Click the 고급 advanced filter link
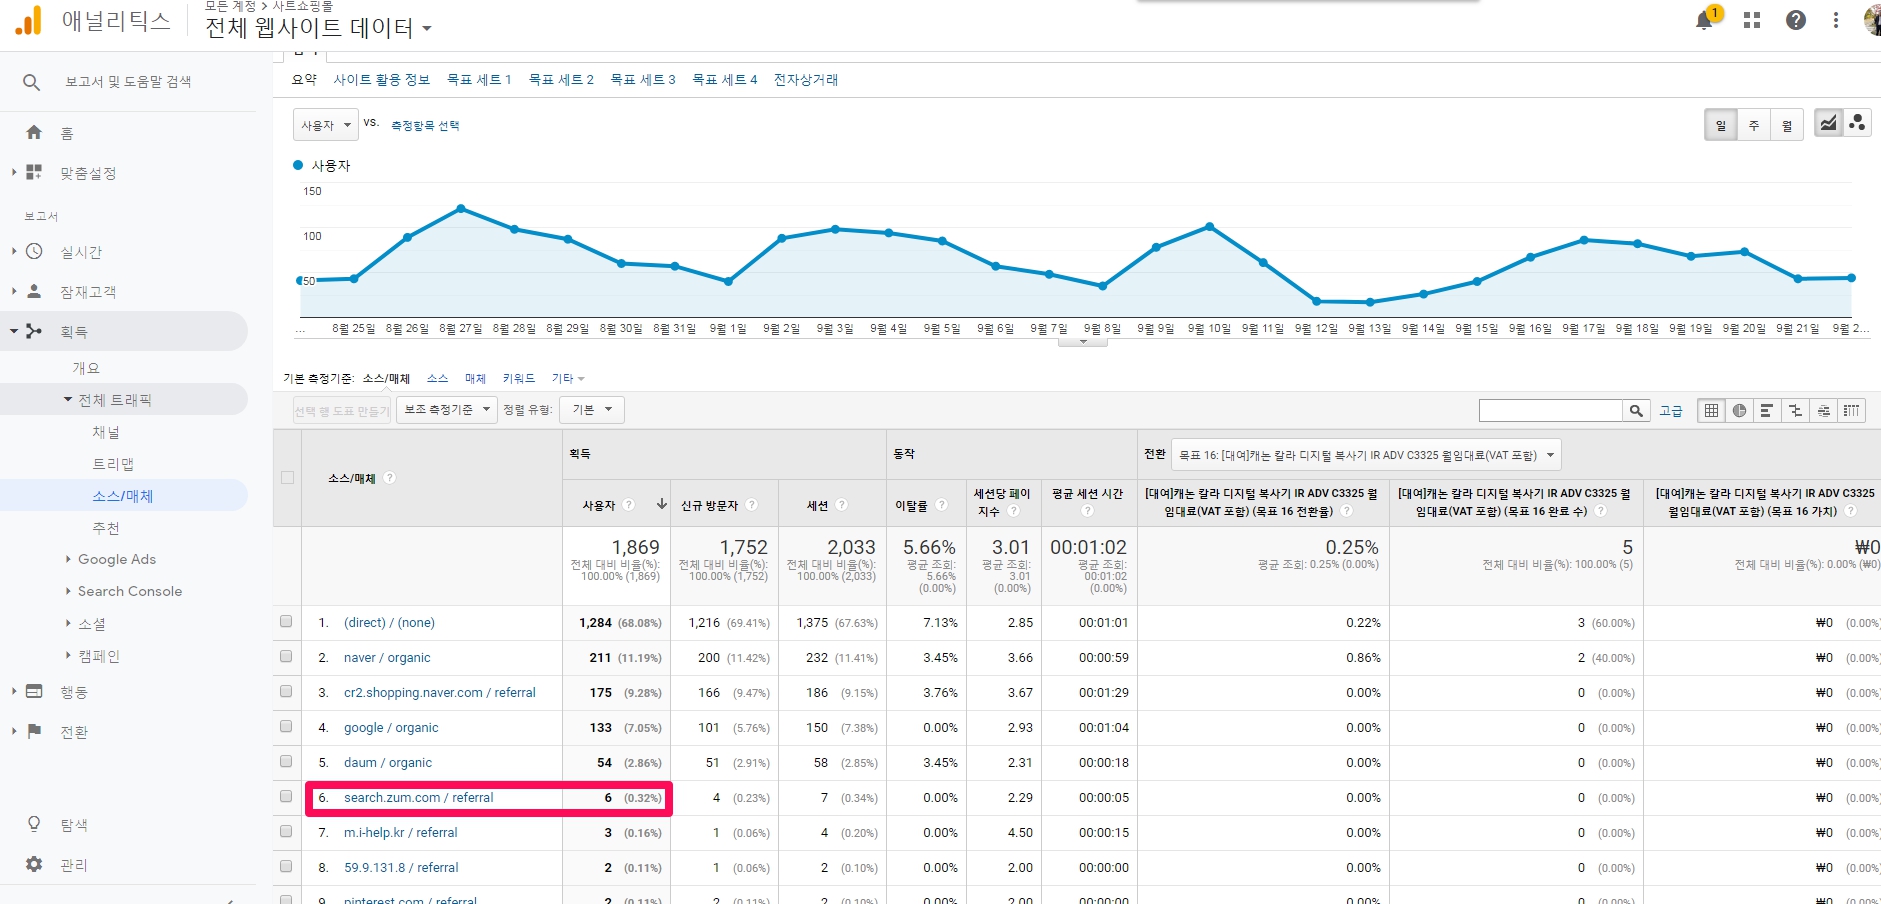The width and height of the screenshot is (1881, 904). (1670, 410)
